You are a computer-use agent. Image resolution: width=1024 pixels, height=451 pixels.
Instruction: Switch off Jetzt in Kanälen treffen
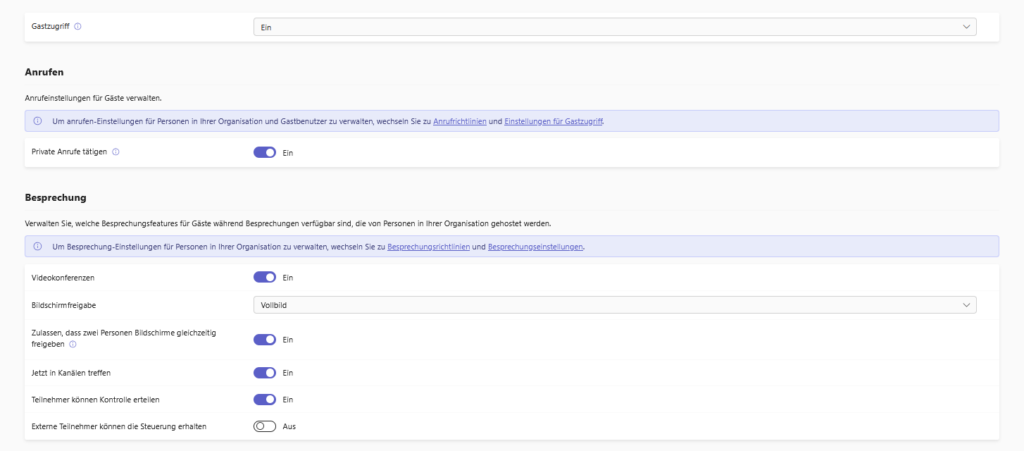(264, 373)
